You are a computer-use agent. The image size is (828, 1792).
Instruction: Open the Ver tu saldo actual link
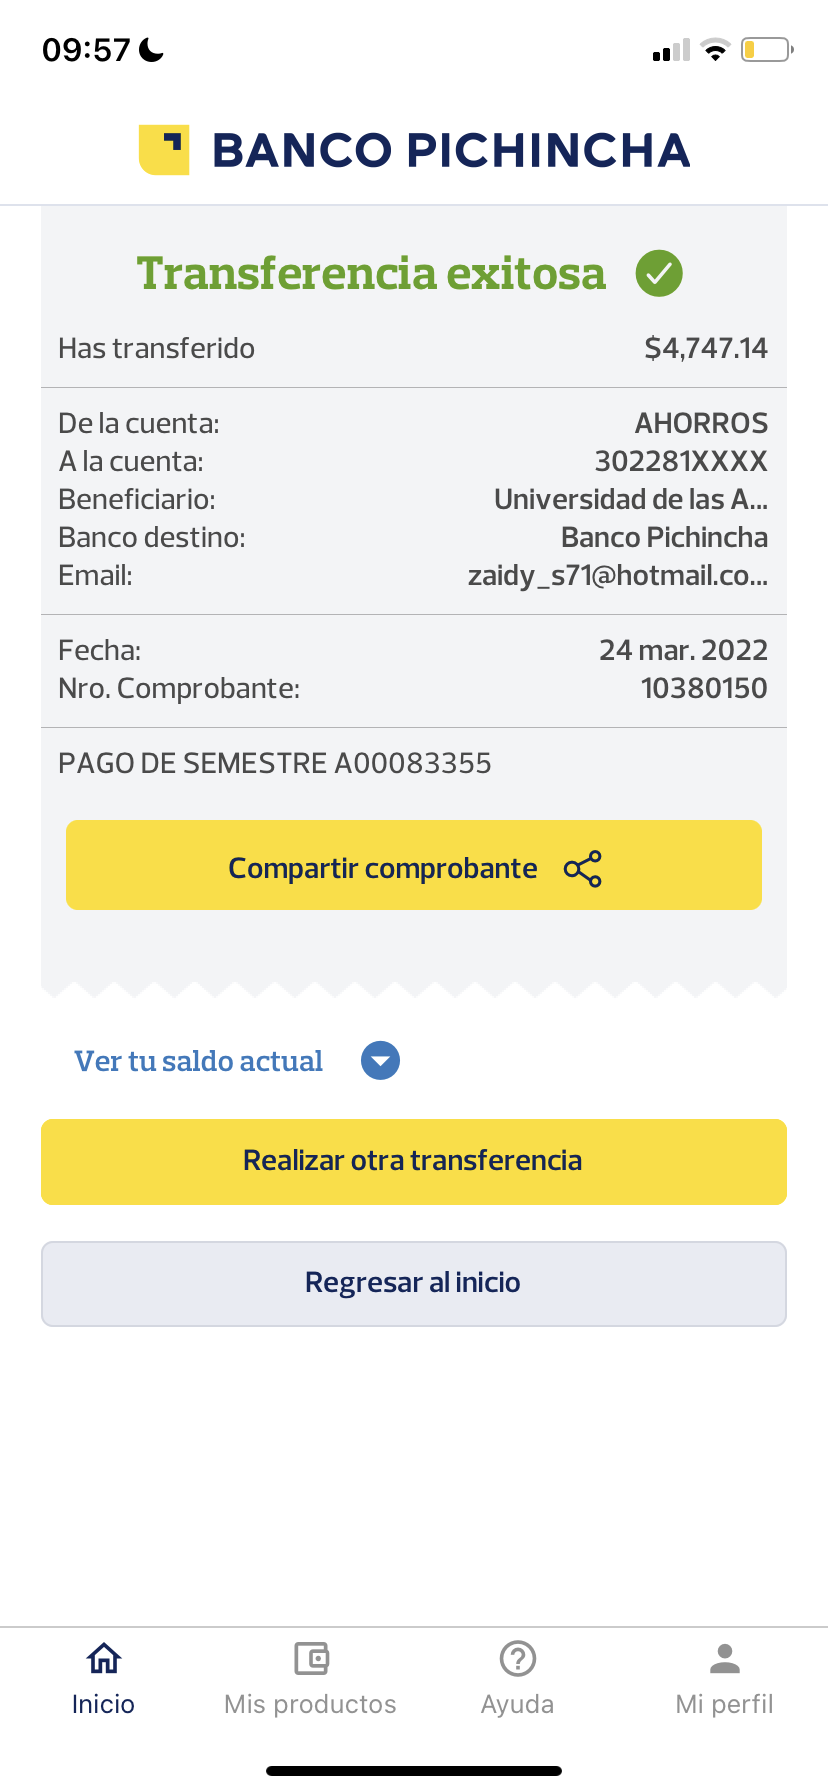click(x=199, y=1061)
